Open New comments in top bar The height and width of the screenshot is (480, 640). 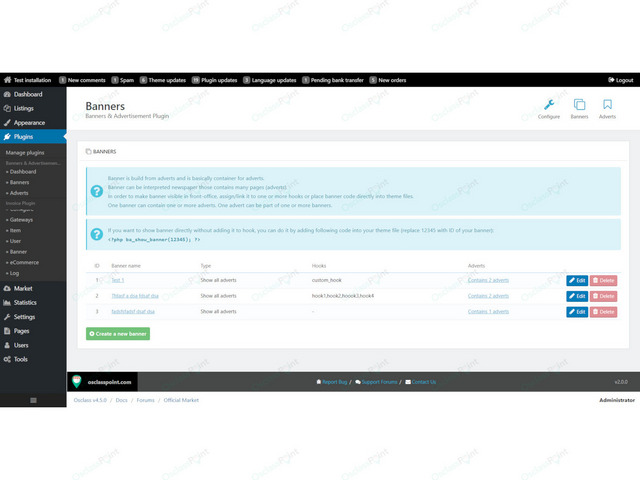[x=82, y=80]
